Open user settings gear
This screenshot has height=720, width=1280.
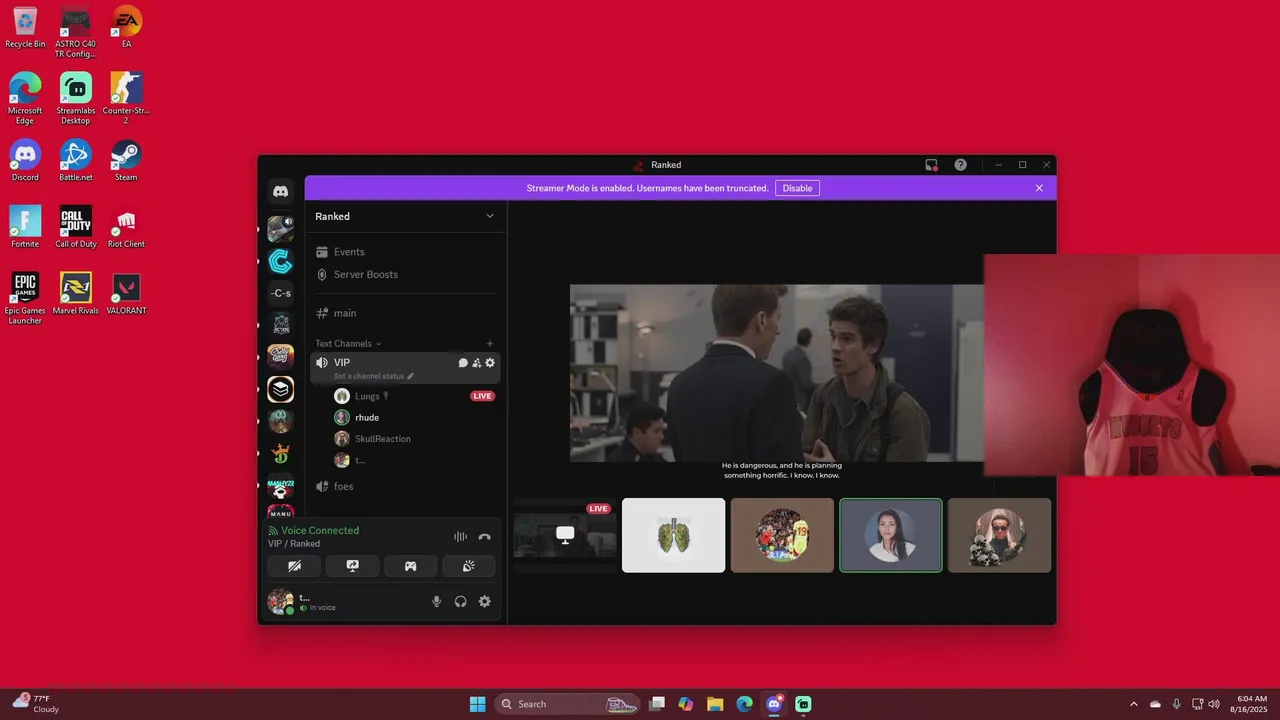pos(485,601)
